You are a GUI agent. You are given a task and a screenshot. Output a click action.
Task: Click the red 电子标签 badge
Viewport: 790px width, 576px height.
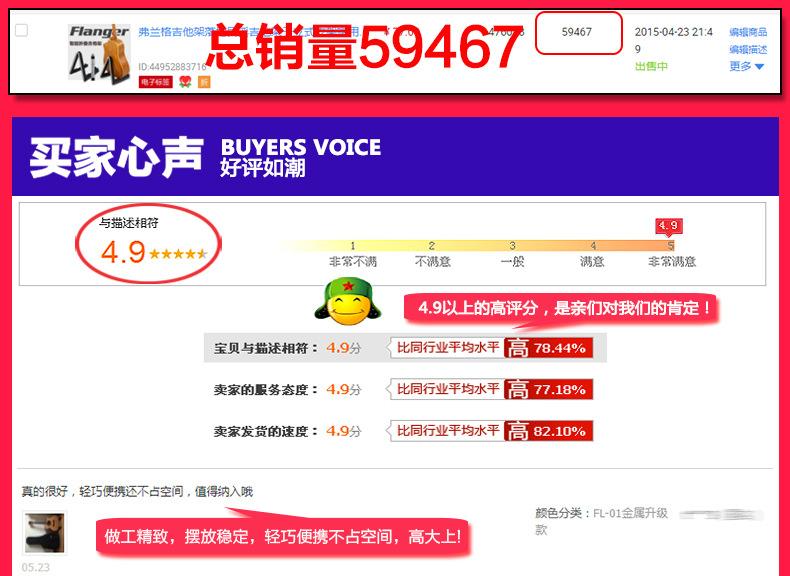[x=155, y=82]
